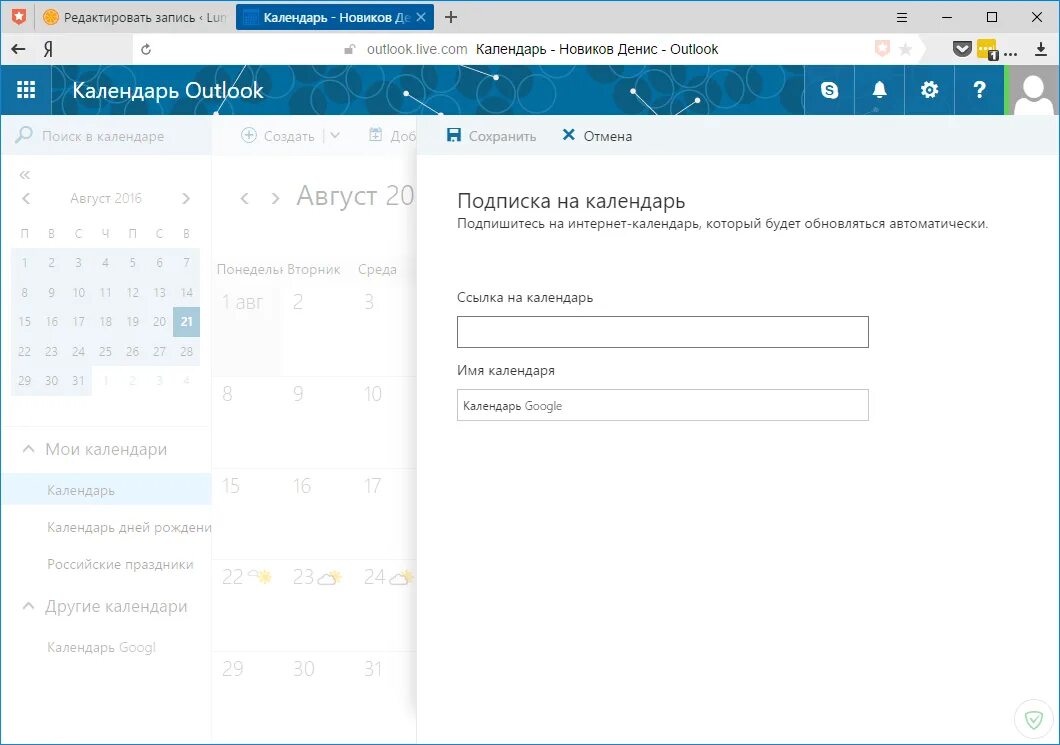Click 1 авг cell in main calendar
The height and width of the screenshot is (745, 1060).
click(x=247, y=330)
